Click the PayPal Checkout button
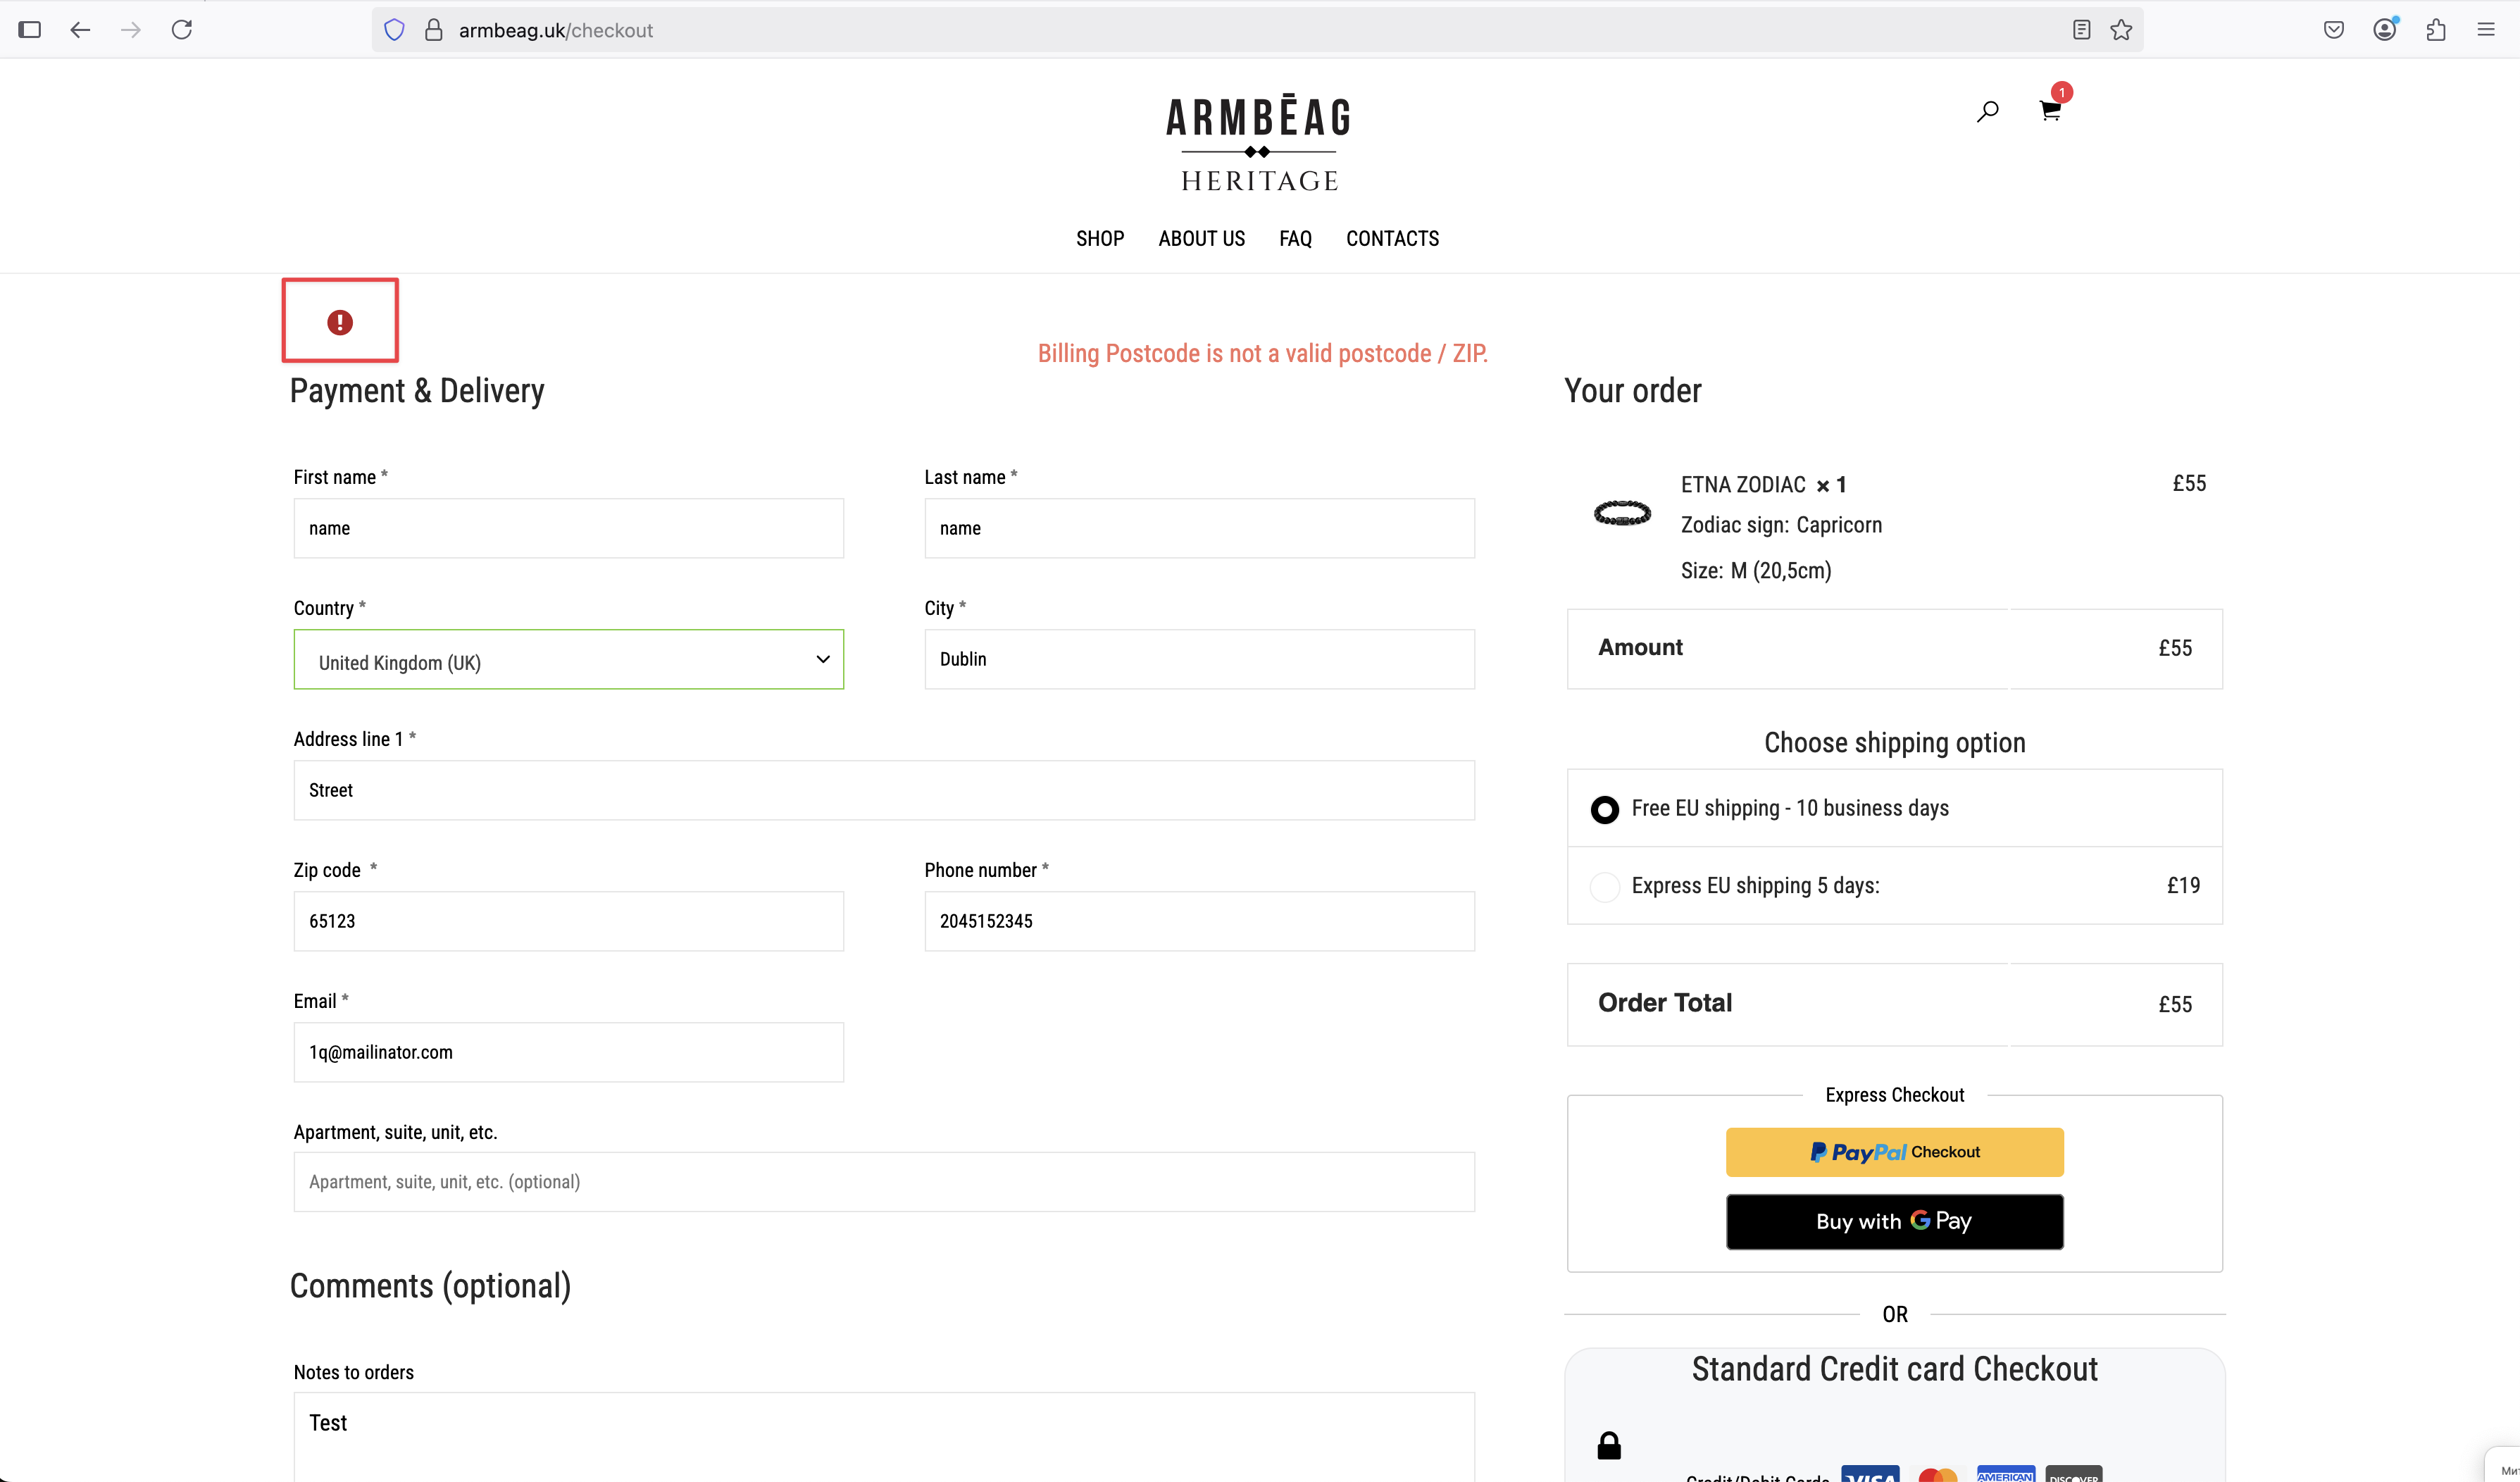Screen dimensions: 2520x1482 coord(1894,1152)
